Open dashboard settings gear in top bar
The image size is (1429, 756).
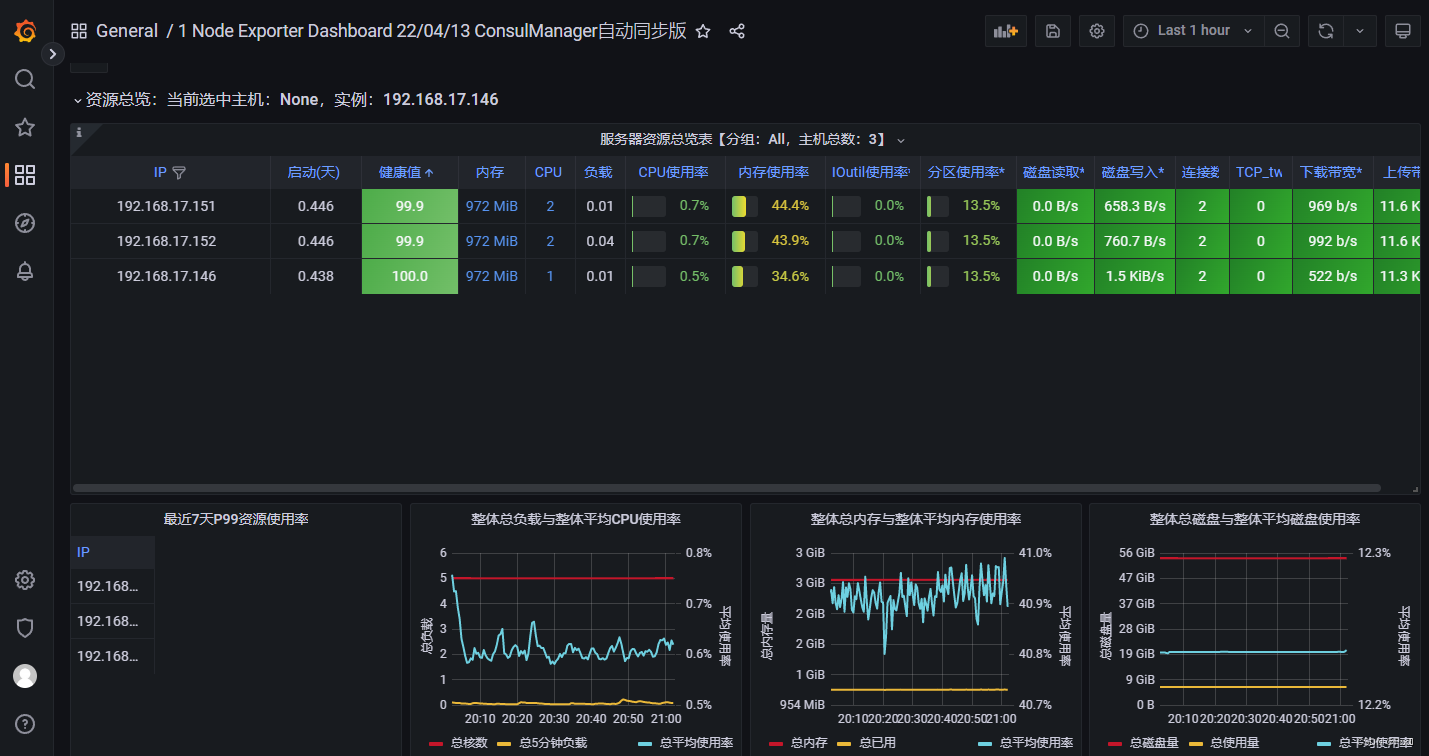[x=1096, y=30]
